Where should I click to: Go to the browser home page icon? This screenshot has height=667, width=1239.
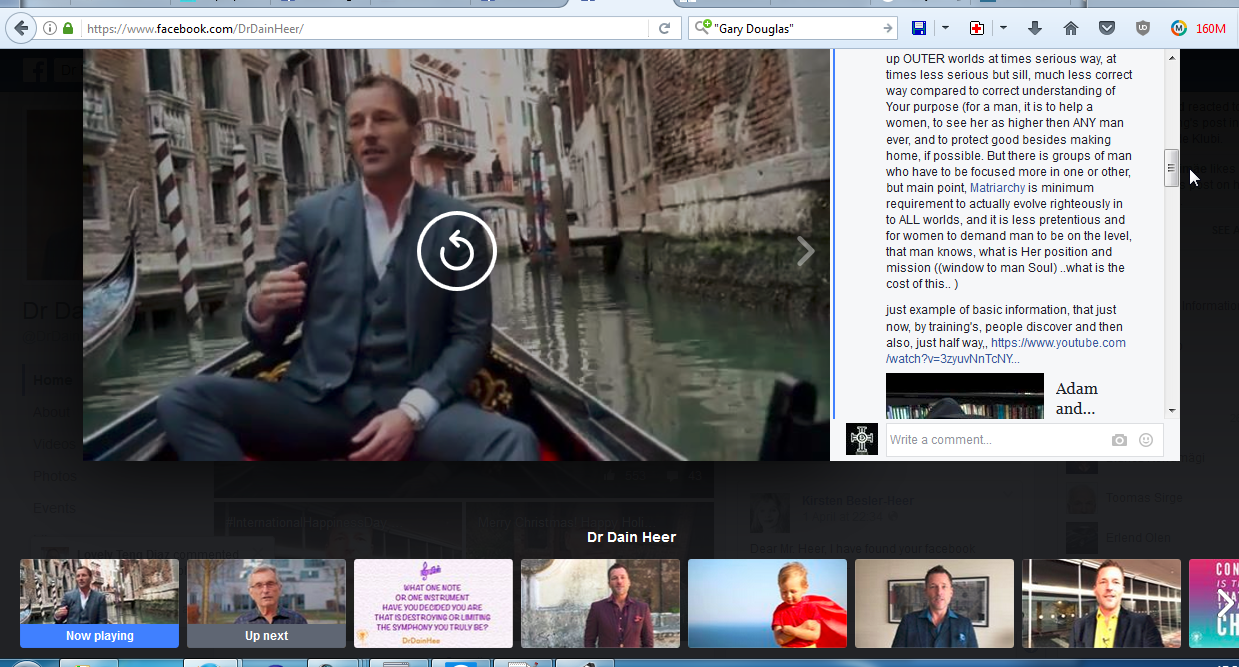coord(1071,28)
